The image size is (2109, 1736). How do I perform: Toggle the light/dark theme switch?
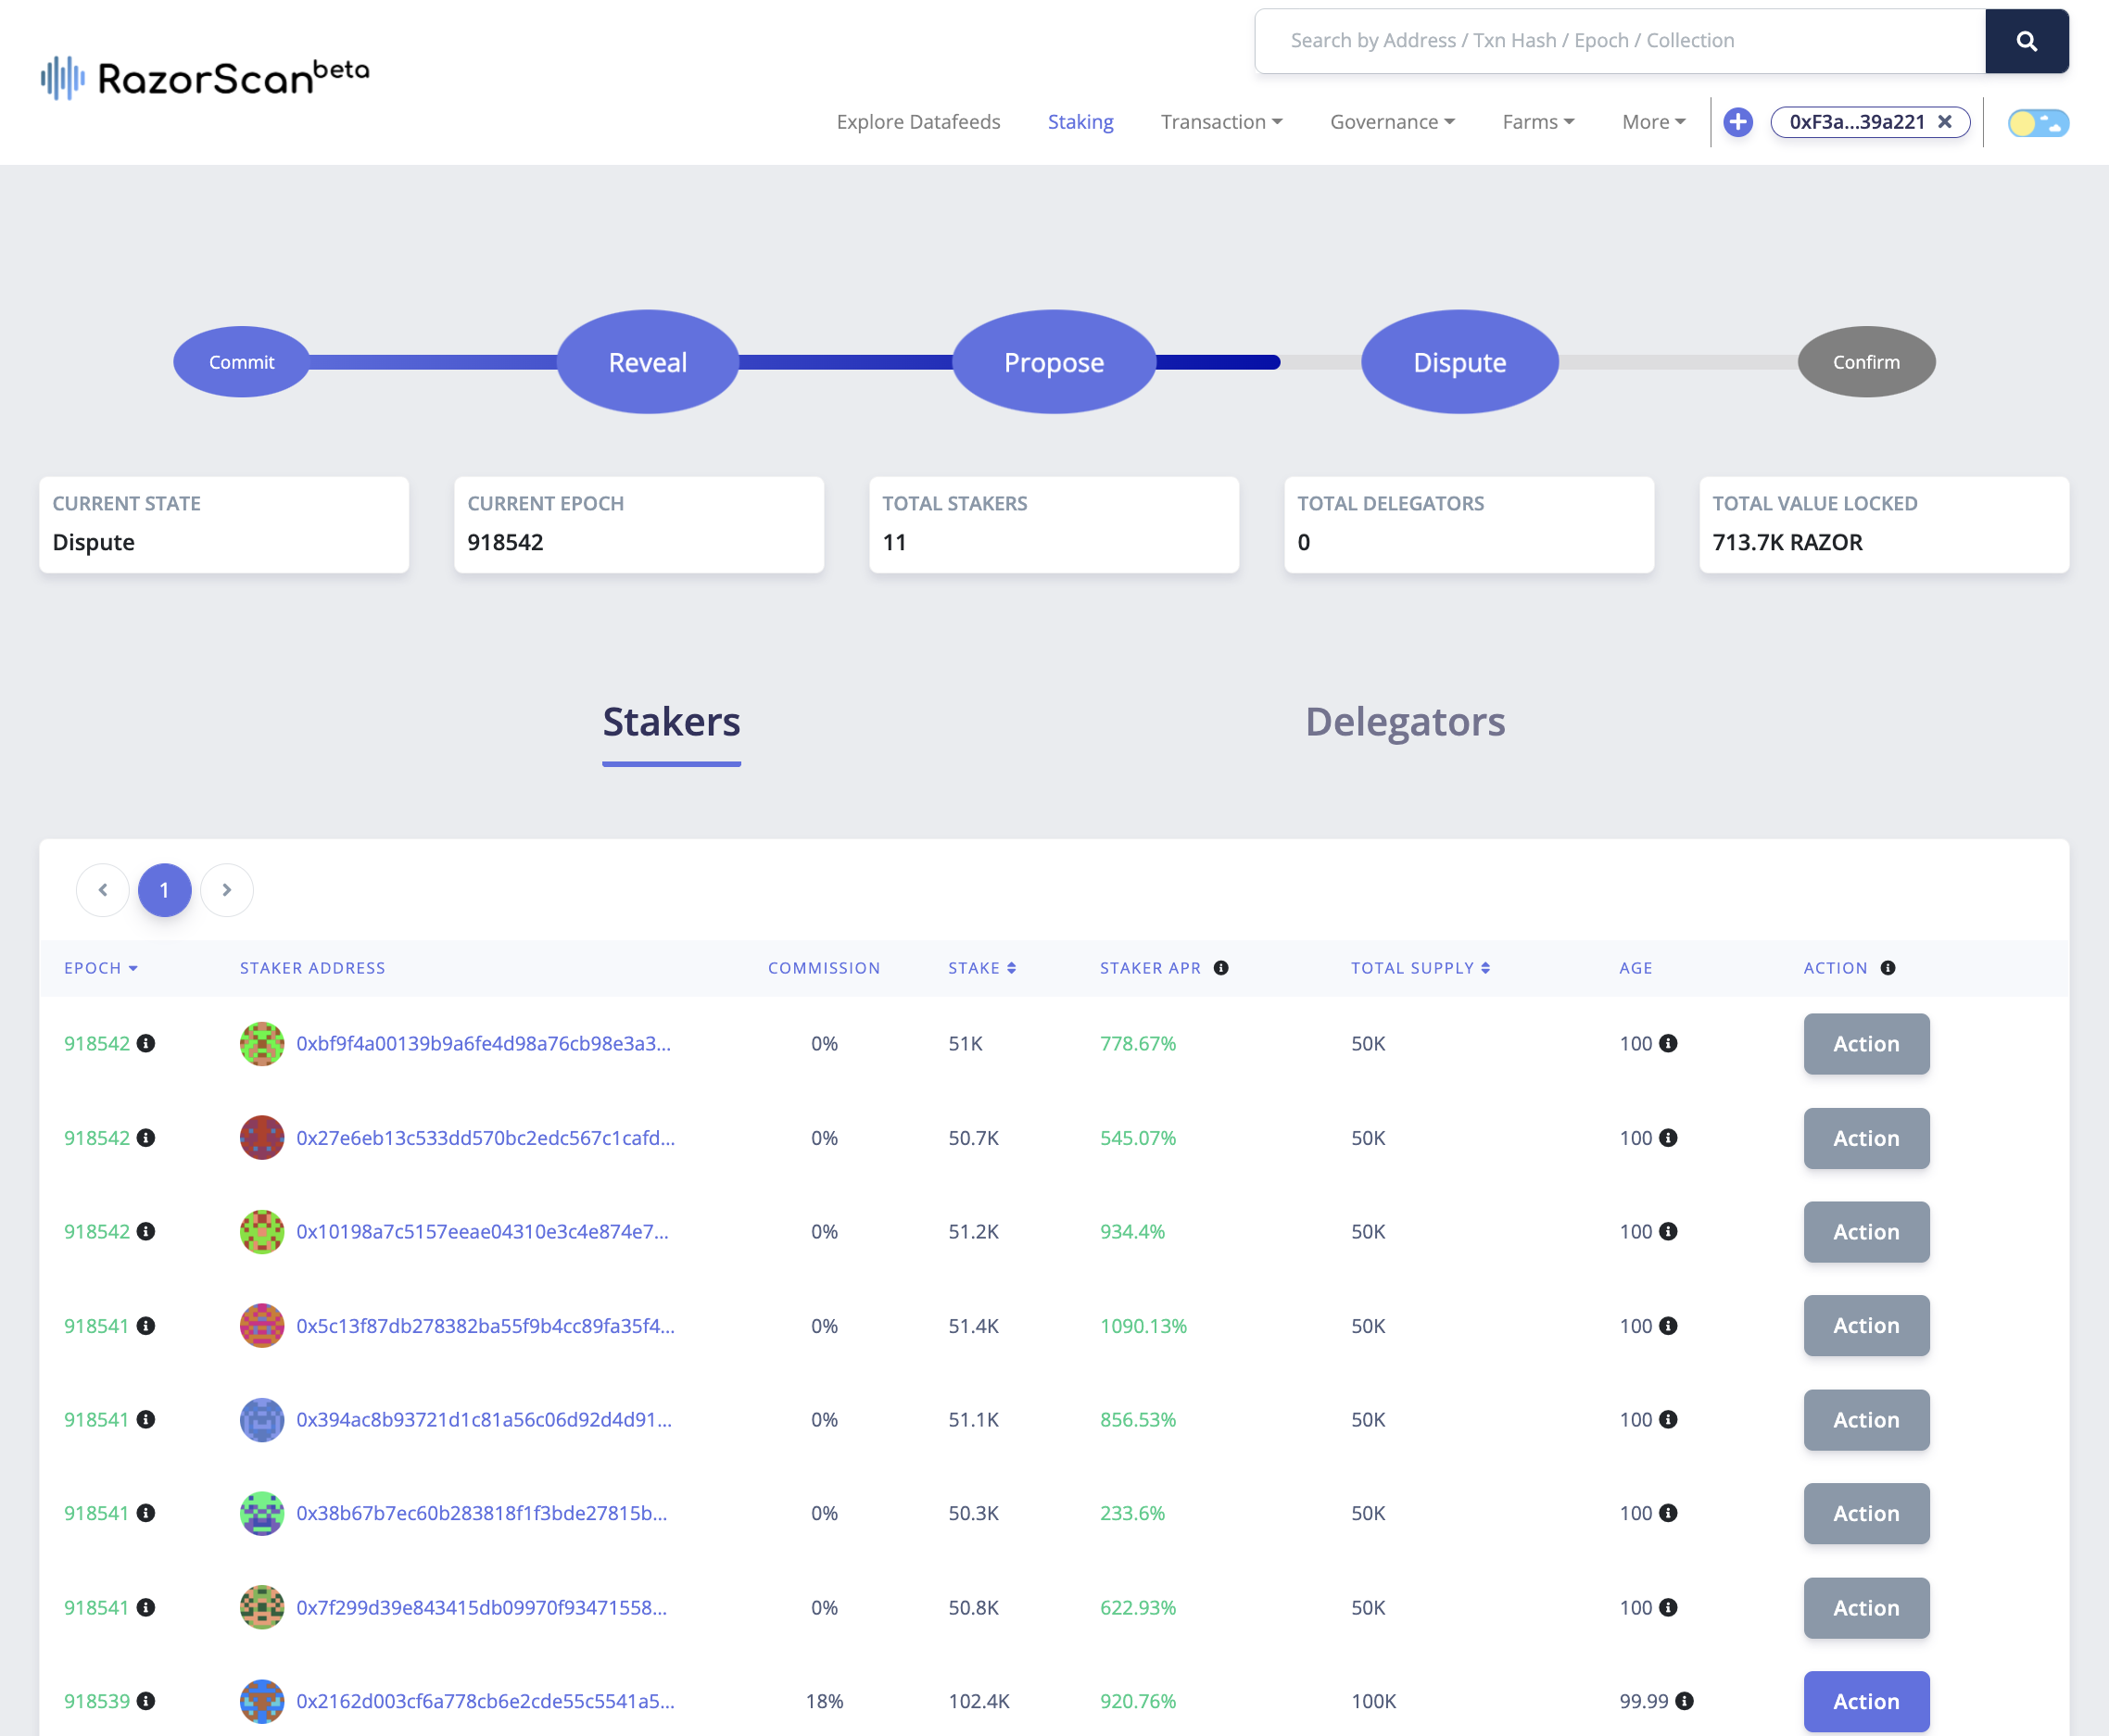pyautogui.click(x=2038, y=123)
